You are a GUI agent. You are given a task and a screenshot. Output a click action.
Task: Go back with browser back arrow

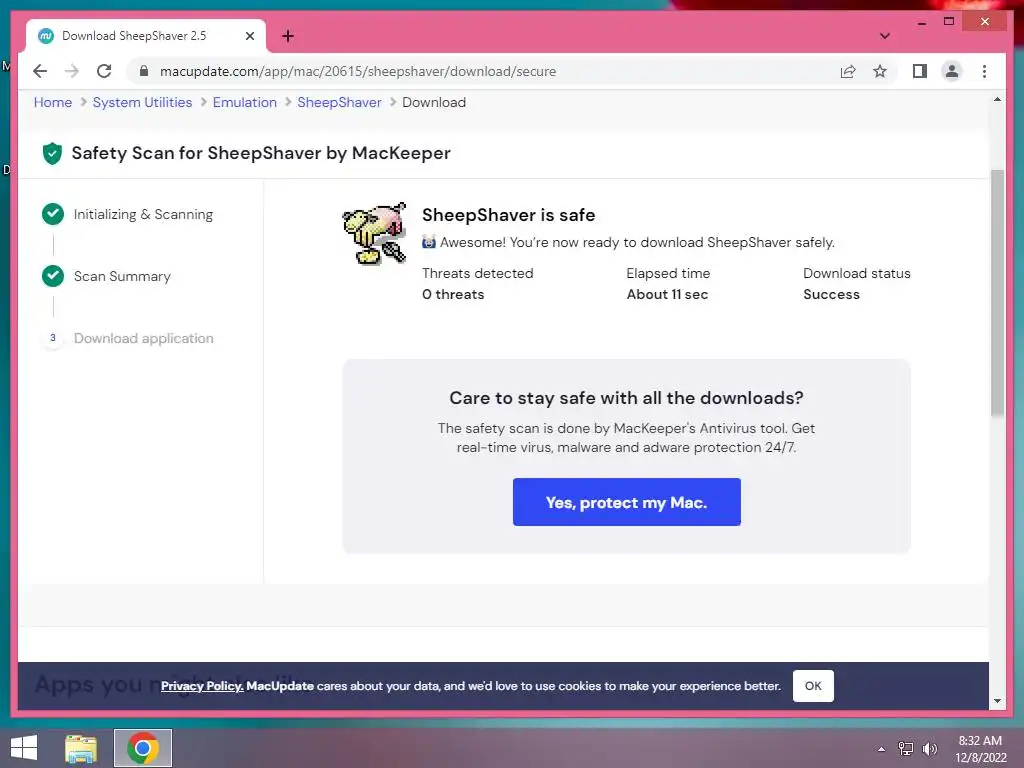tap(40, 71)
